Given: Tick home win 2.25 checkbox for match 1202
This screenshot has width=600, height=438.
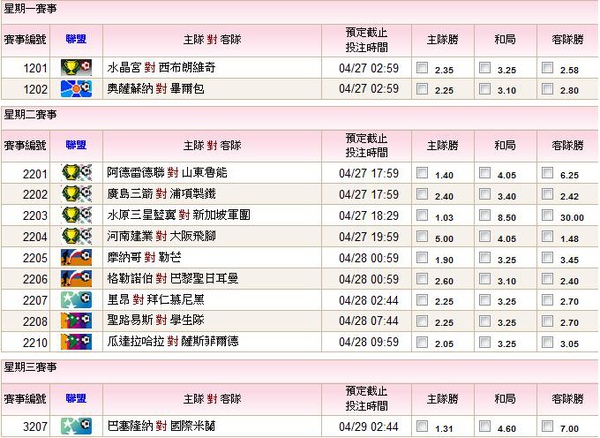Looking at the screenshot, I should click(422, 89).
